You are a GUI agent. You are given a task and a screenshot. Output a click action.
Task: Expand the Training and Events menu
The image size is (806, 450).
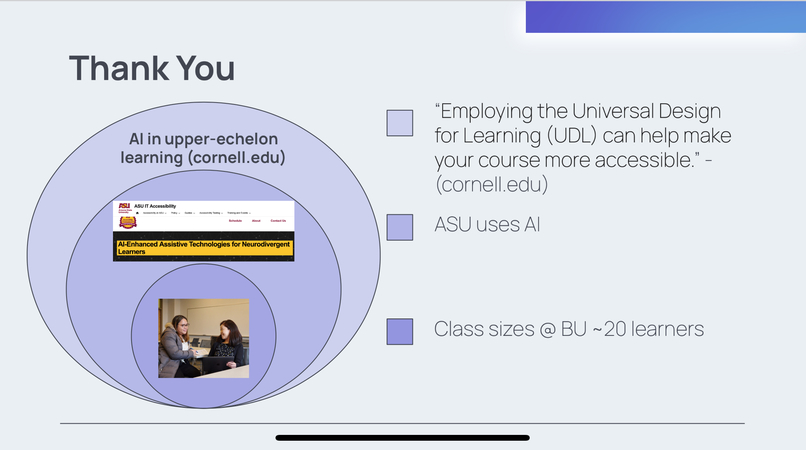pyautogui.click(x=239, y=213)
